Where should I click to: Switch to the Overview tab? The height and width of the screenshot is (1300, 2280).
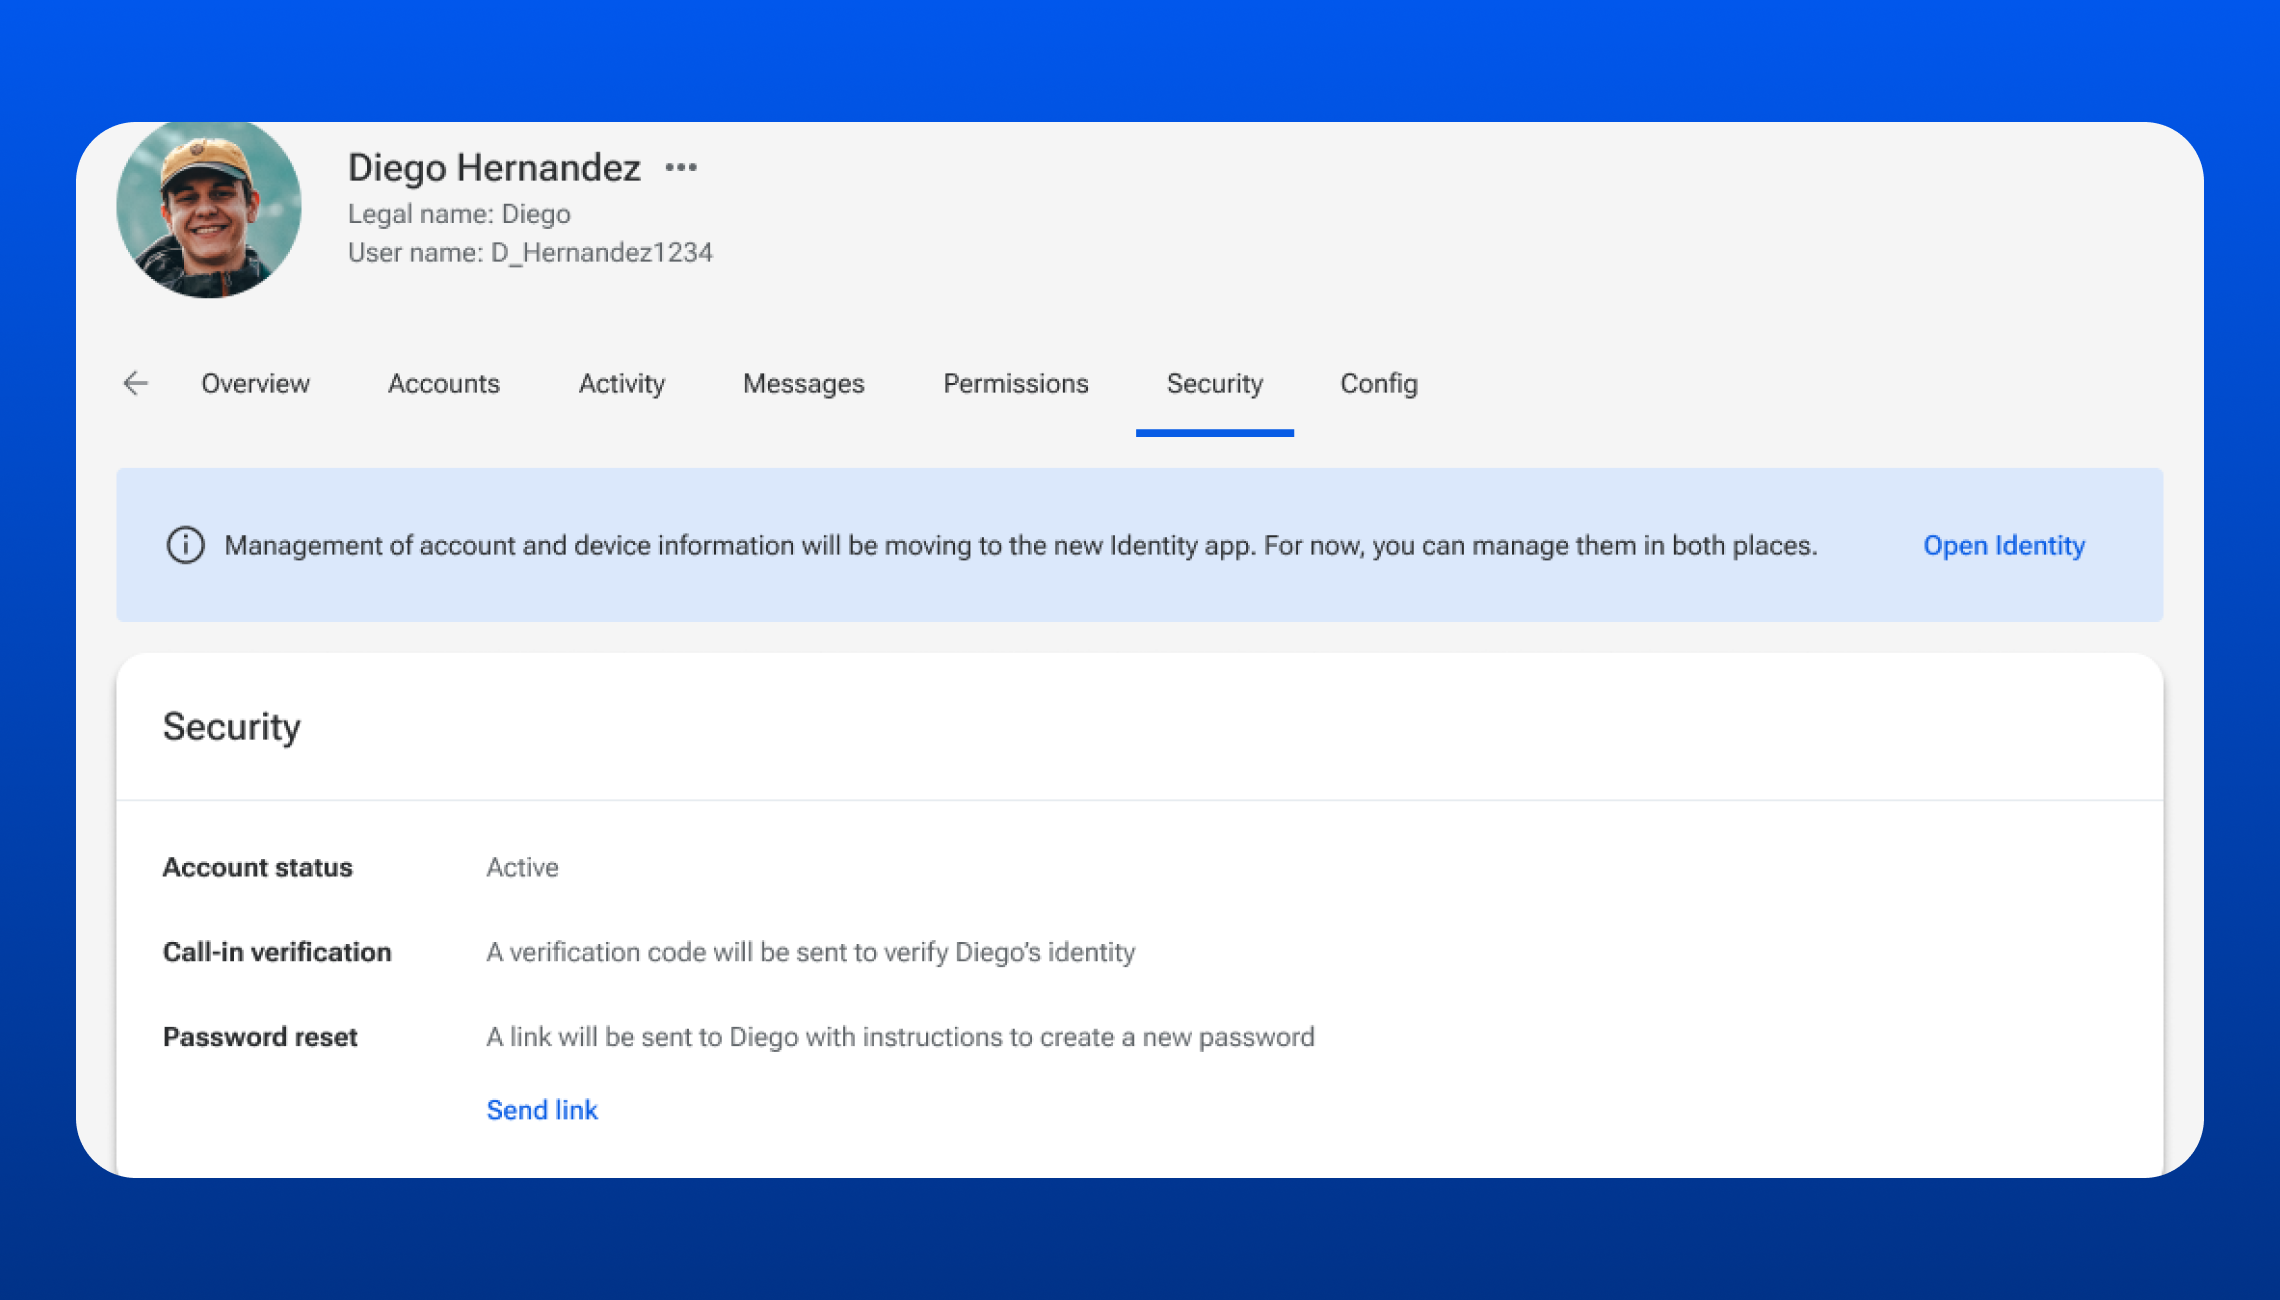tap(255, 384)
